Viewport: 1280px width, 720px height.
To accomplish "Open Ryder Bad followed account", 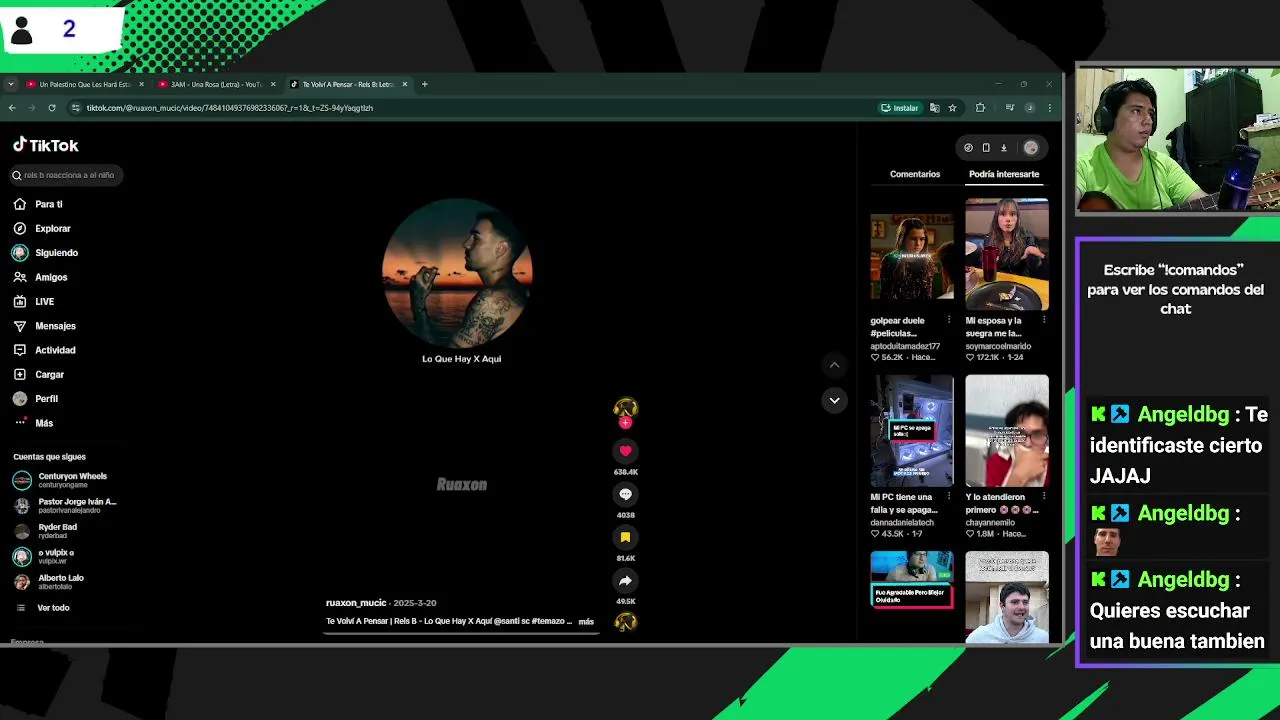I will coord(45,531).
